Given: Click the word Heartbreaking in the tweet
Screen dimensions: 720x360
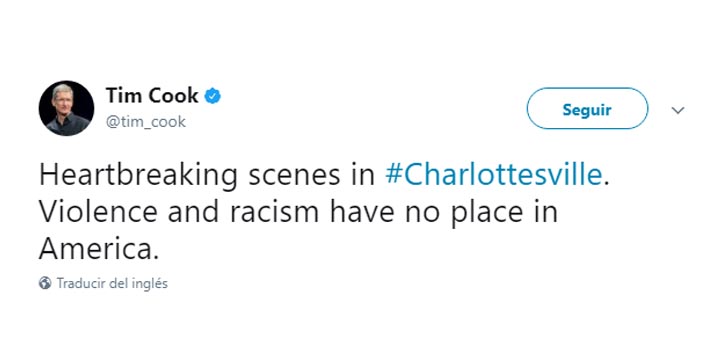Looking at the screenshot, I should (138, 177).
